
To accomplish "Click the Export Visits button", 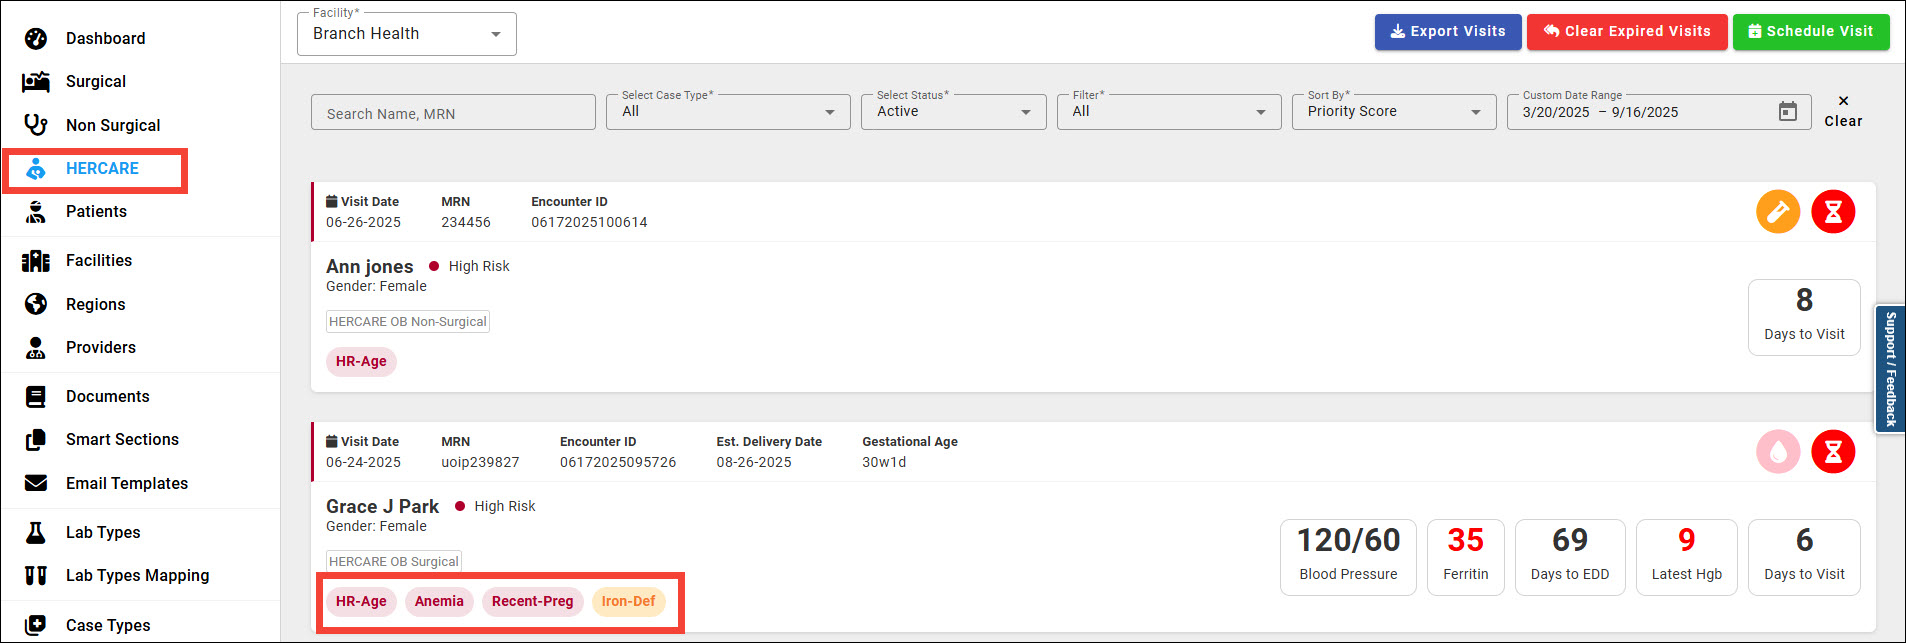I will (x=1447, y=32).
